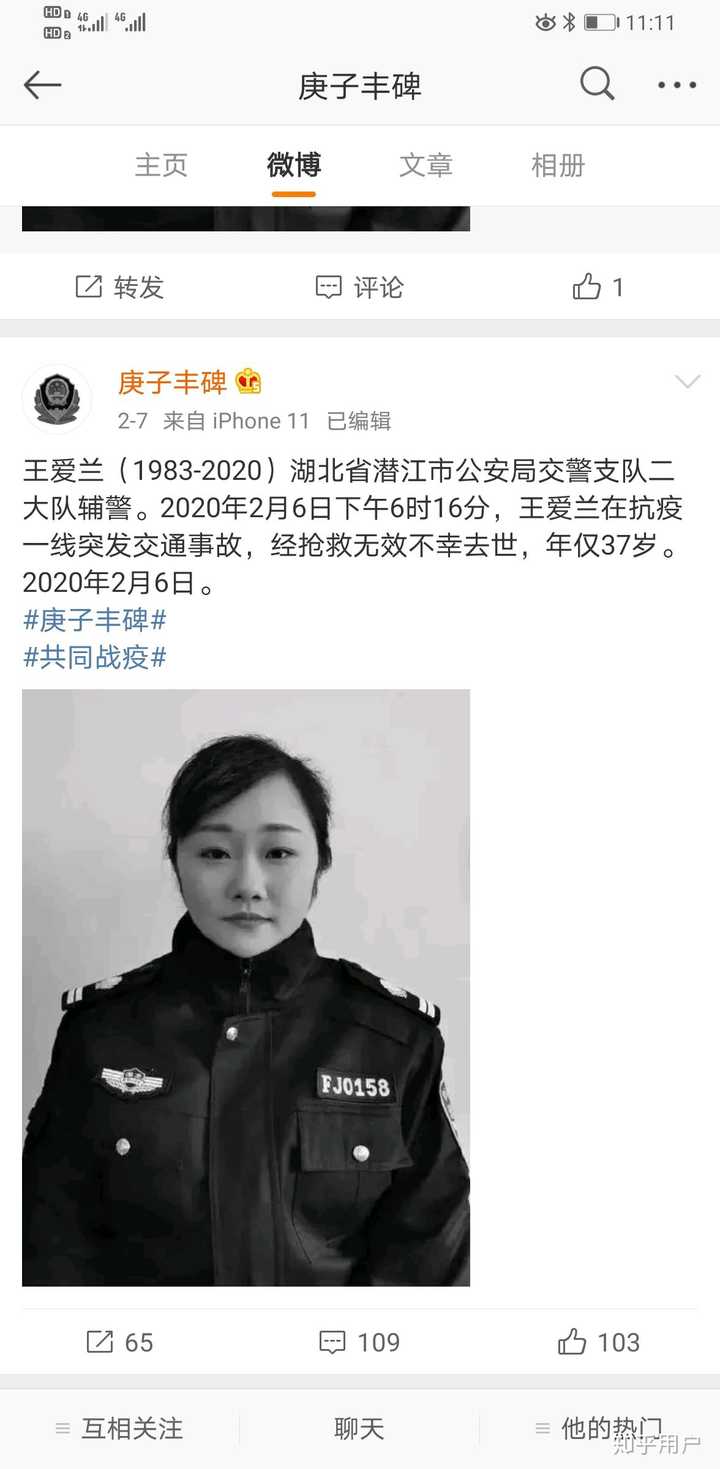Like the top post with one like
This screenshot has height=1469, width=720.
[587, 288]
